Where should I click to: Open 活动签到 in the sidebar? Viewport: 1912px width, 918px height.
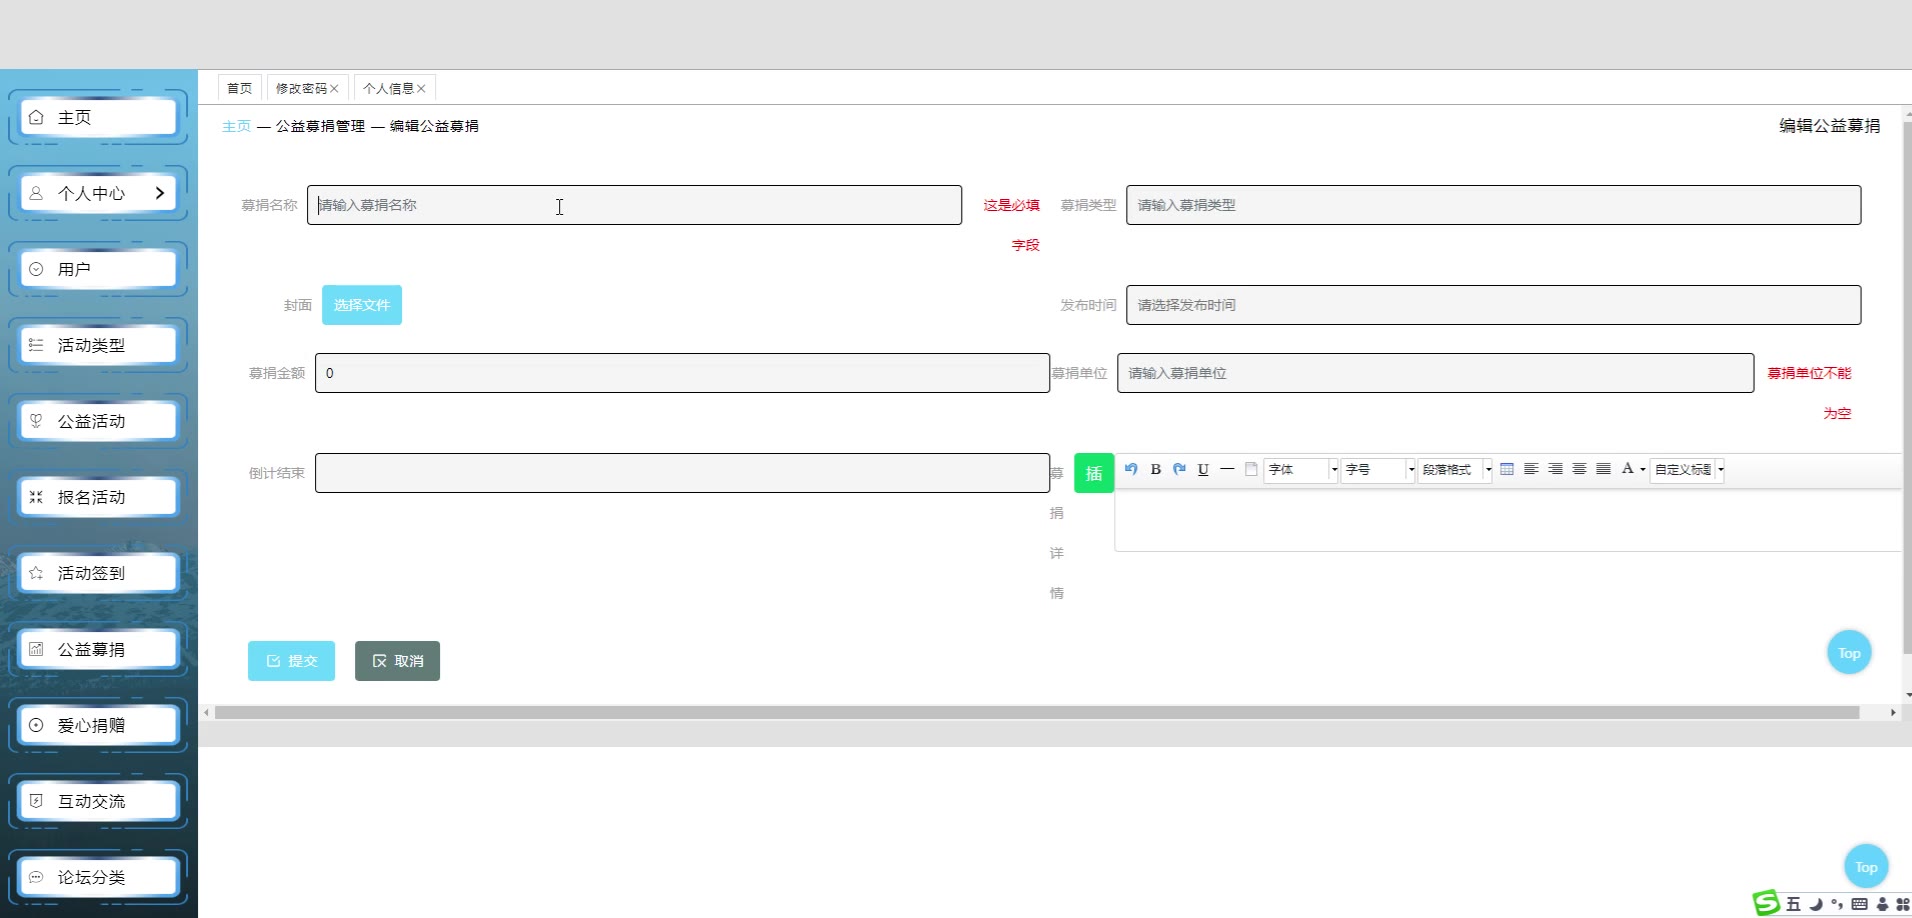click(98, 573)
